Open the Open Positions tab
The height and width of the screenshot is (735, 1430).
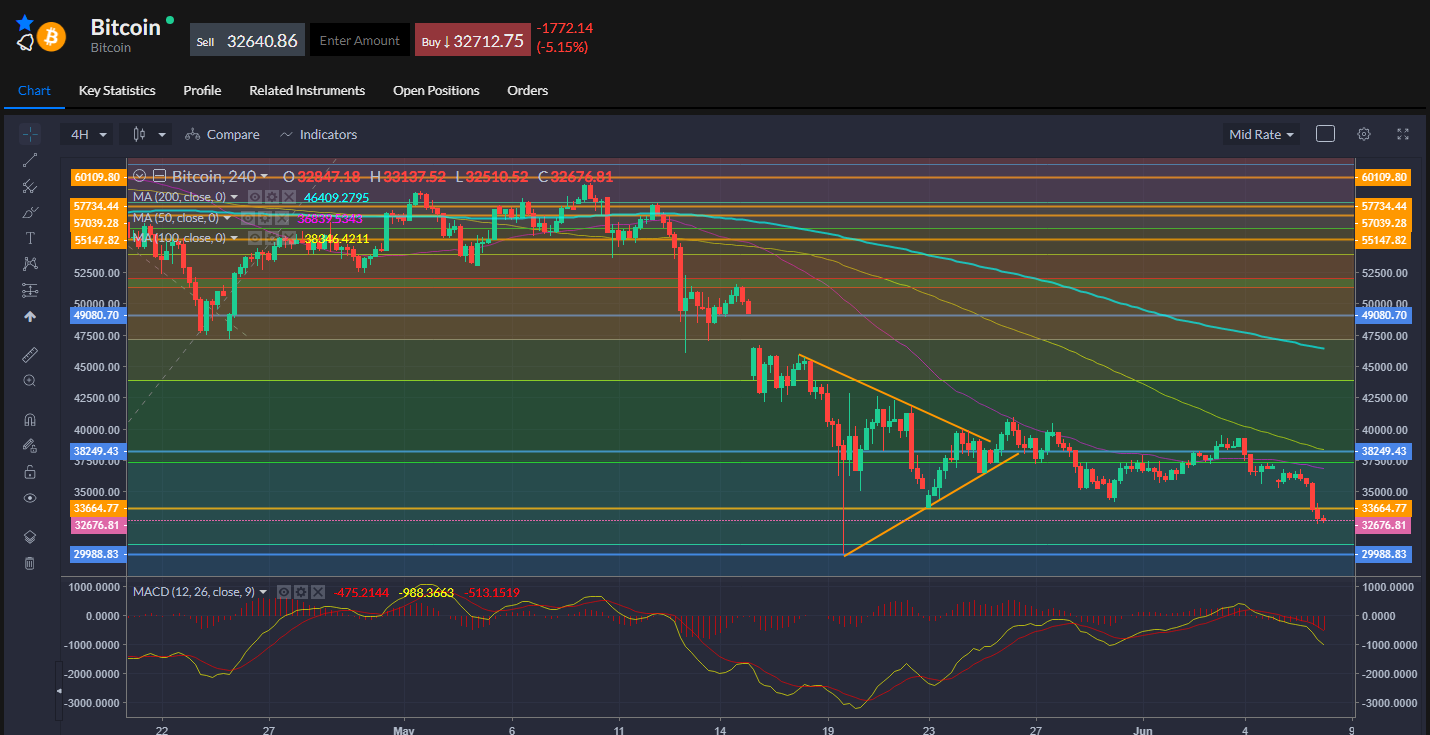point(436,90)
